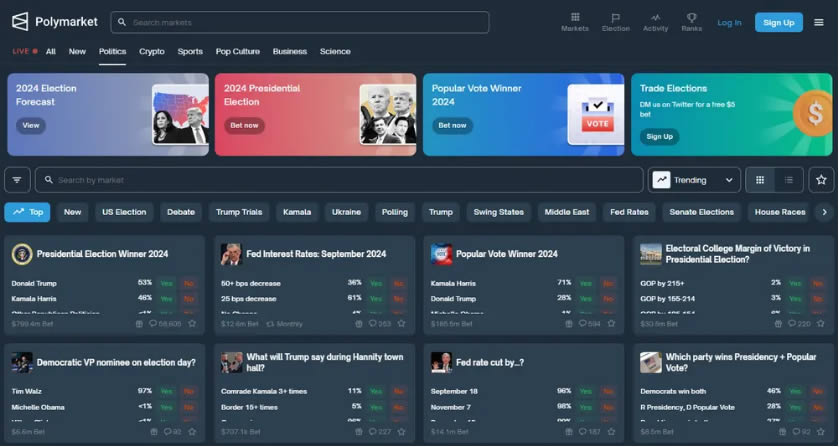The image size is (839, 447).
Task: Click the star favorites filter button
Action: [821, 180]
